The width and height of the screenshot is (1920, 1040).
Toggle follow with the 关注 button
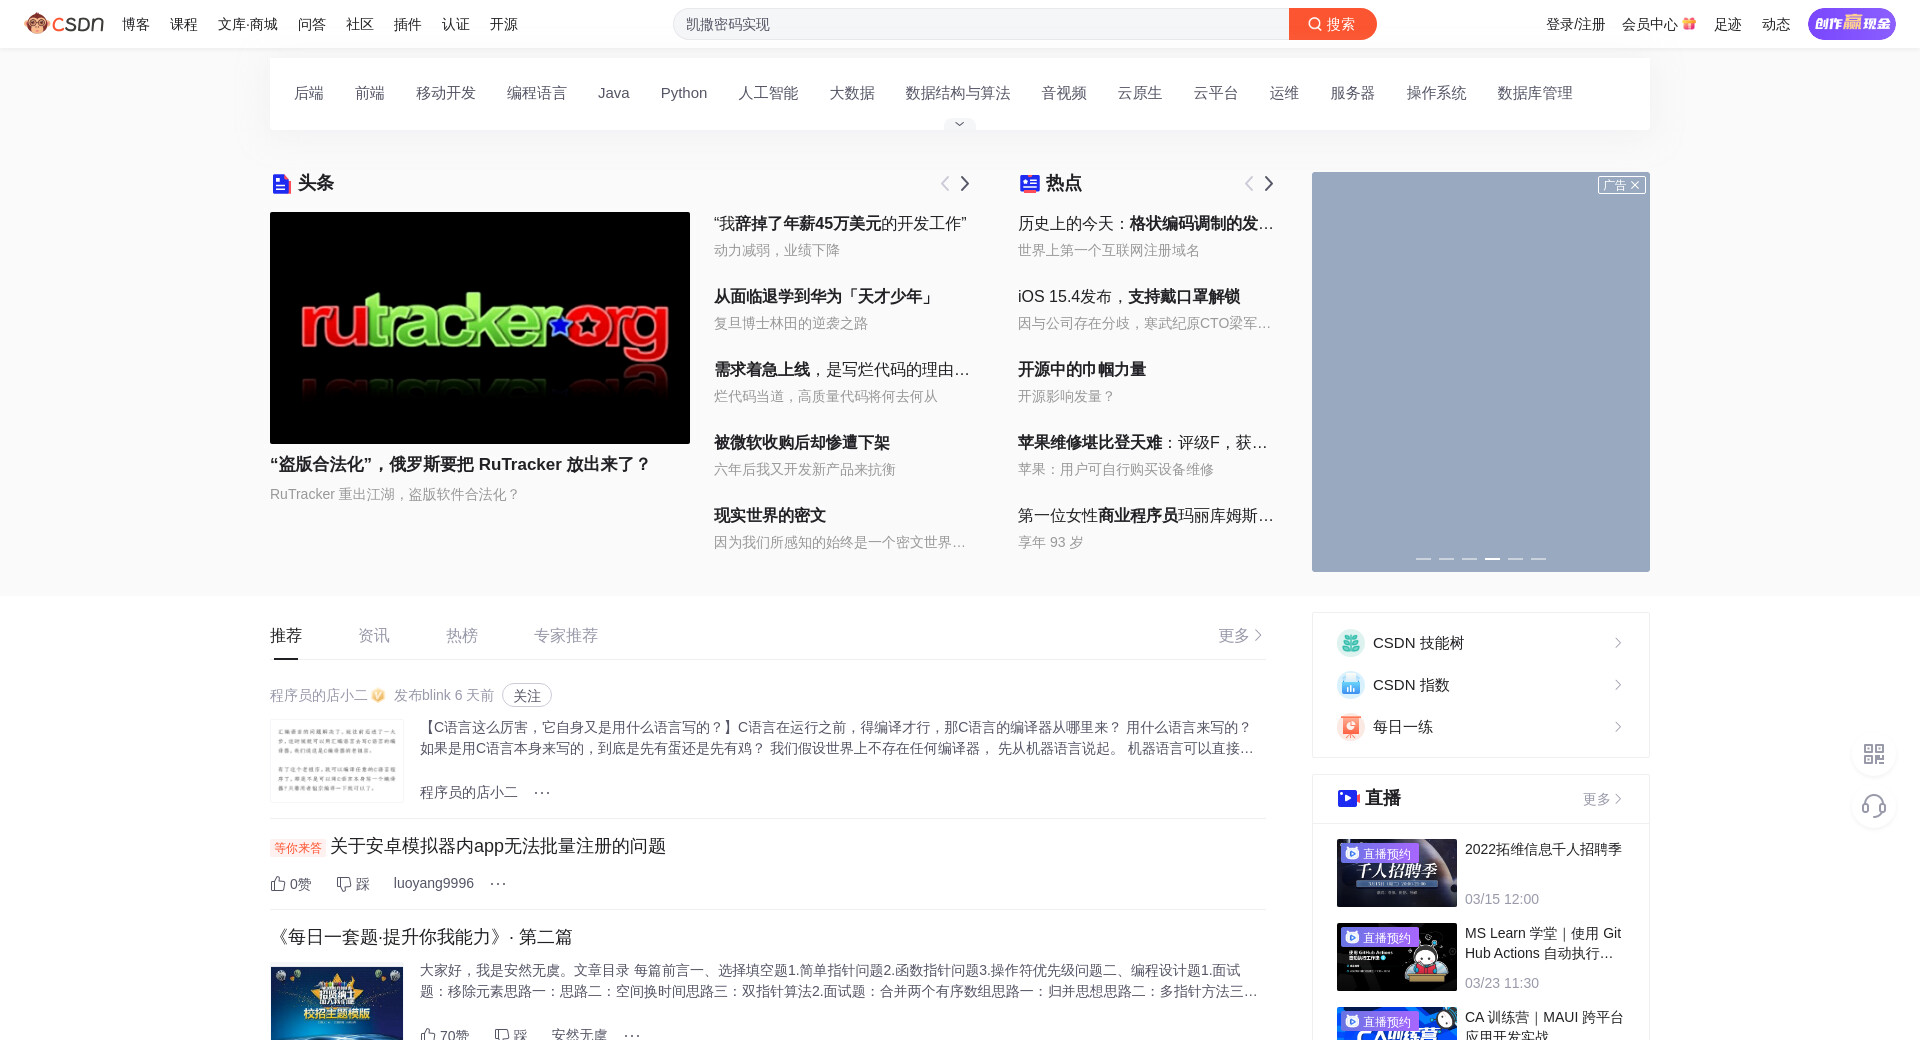(526, 696)
